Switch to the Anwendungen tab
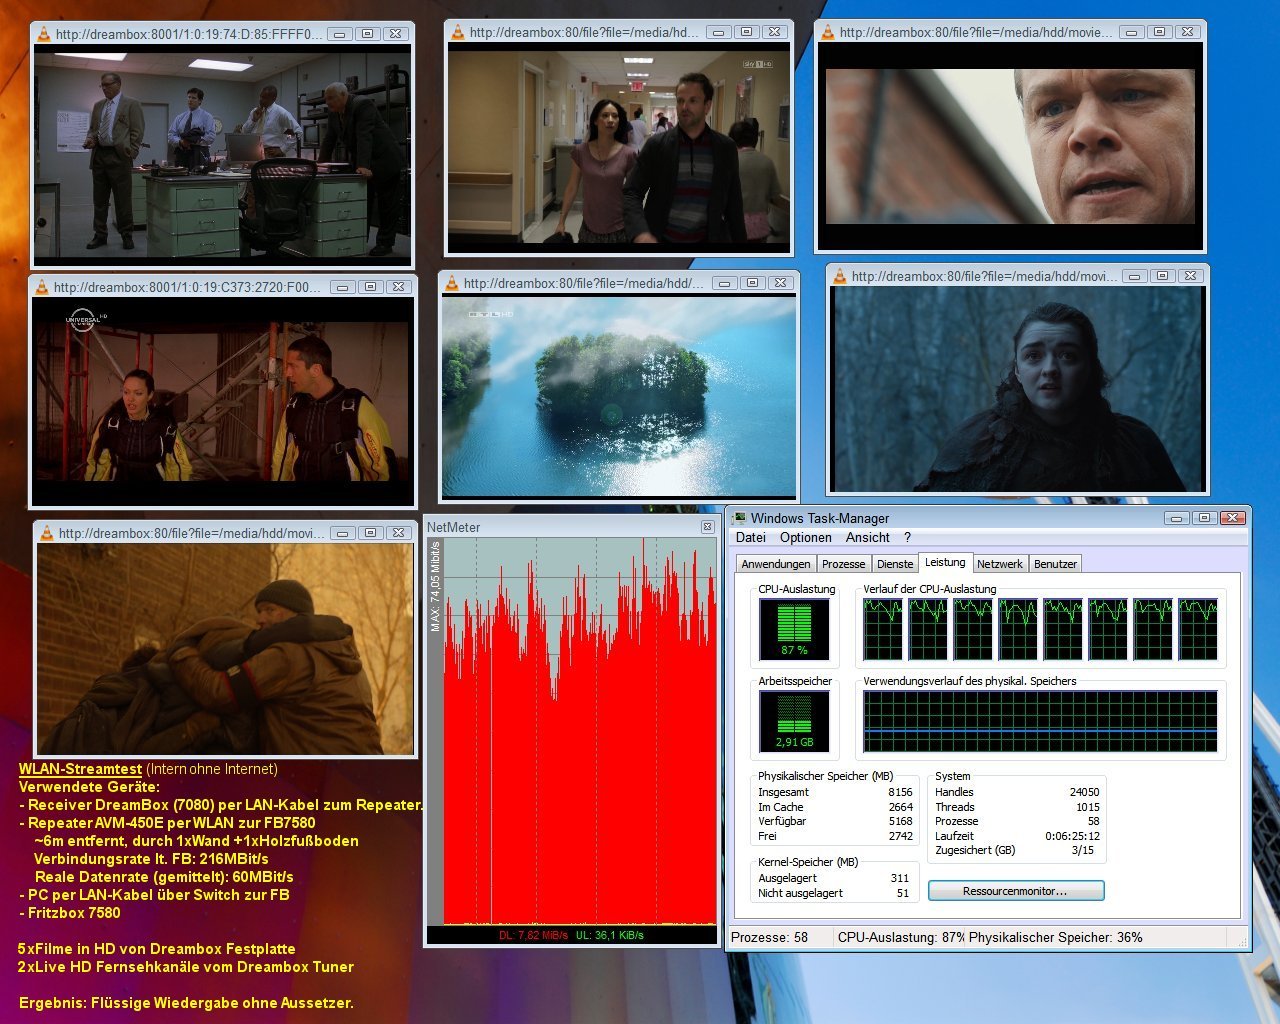The width and height of the screenshot is (1280, 1024). [776, 564]
